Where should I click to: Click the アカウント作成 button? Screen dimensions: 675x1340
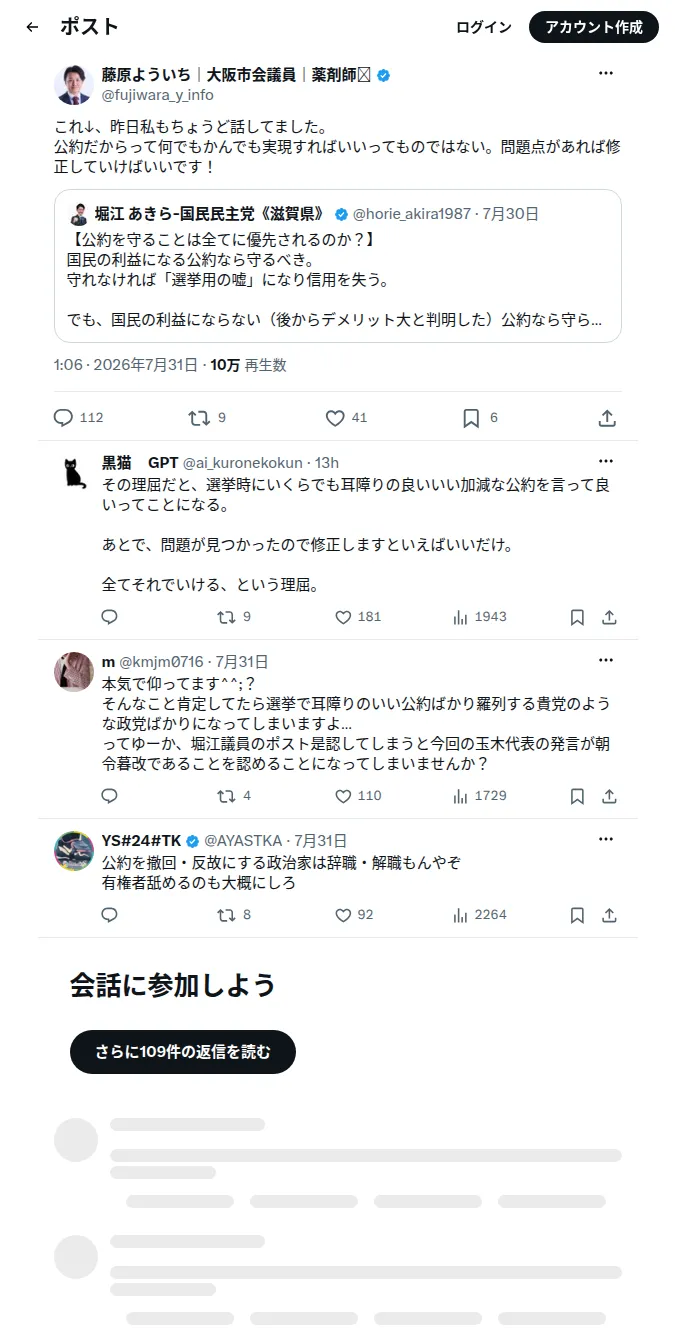594,28
